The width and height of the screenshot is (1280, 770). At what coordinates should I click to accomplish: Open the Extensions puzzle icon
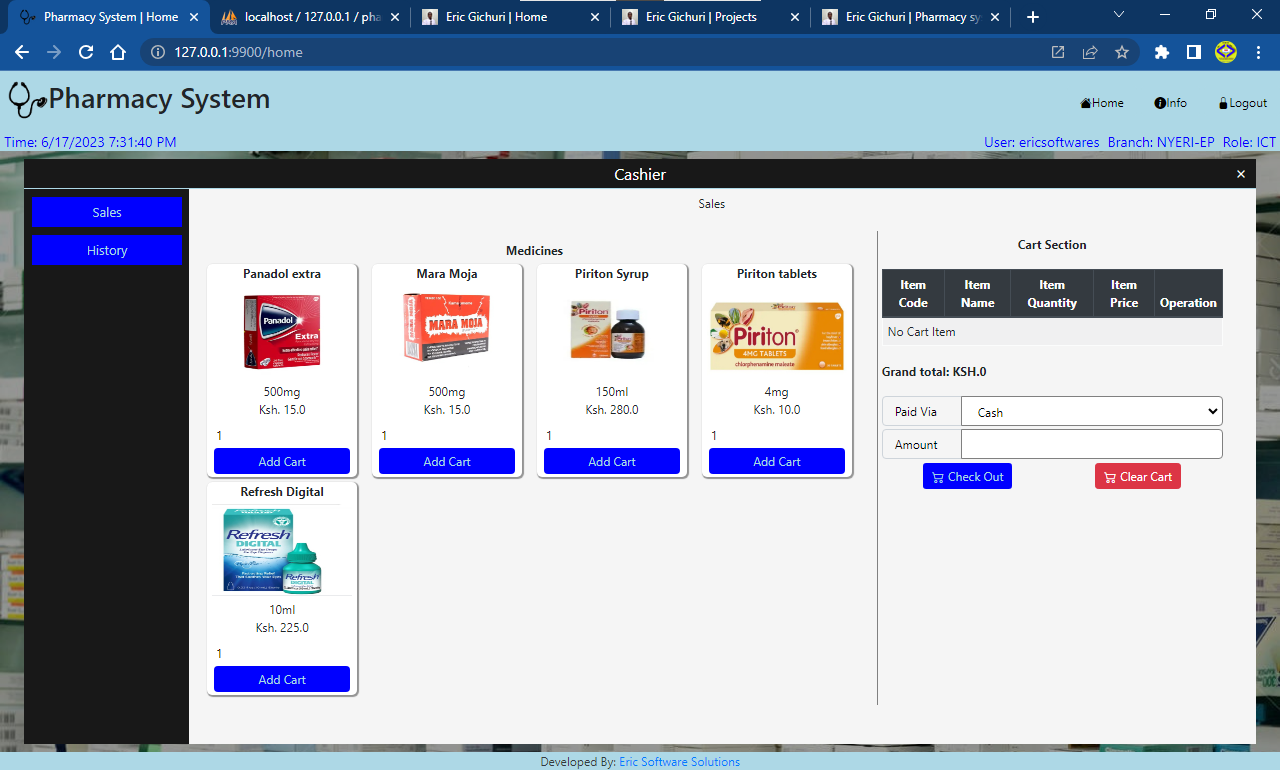pos(1162,52)
